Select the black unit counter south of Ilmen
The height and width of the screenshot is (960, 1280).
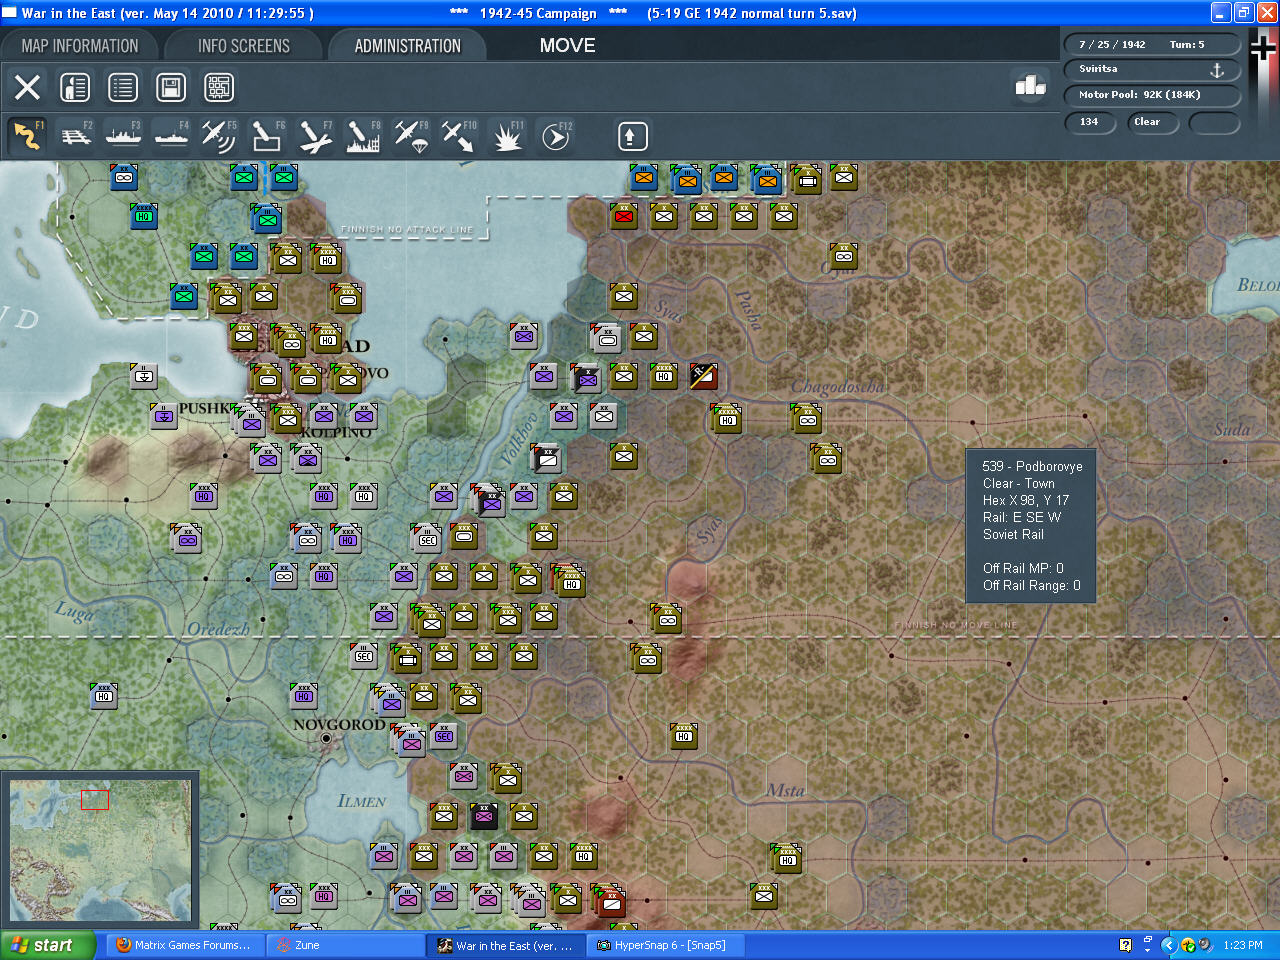pyautogui.click(x=484, y=816)
